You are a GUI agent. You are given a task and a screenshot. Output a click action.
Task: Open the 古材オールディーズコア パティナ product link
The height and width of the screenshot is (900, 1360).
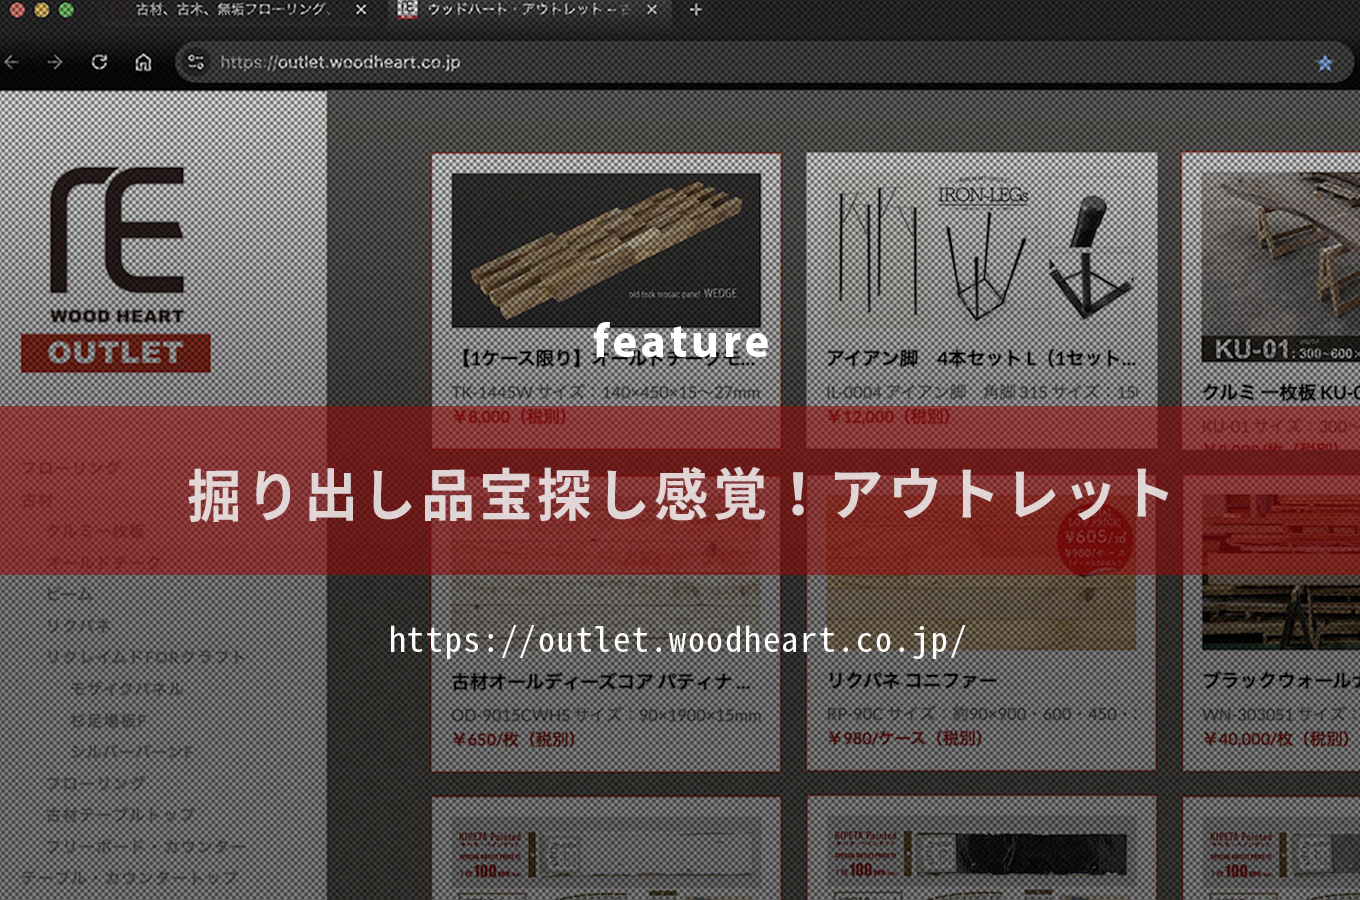coord(602,682)
